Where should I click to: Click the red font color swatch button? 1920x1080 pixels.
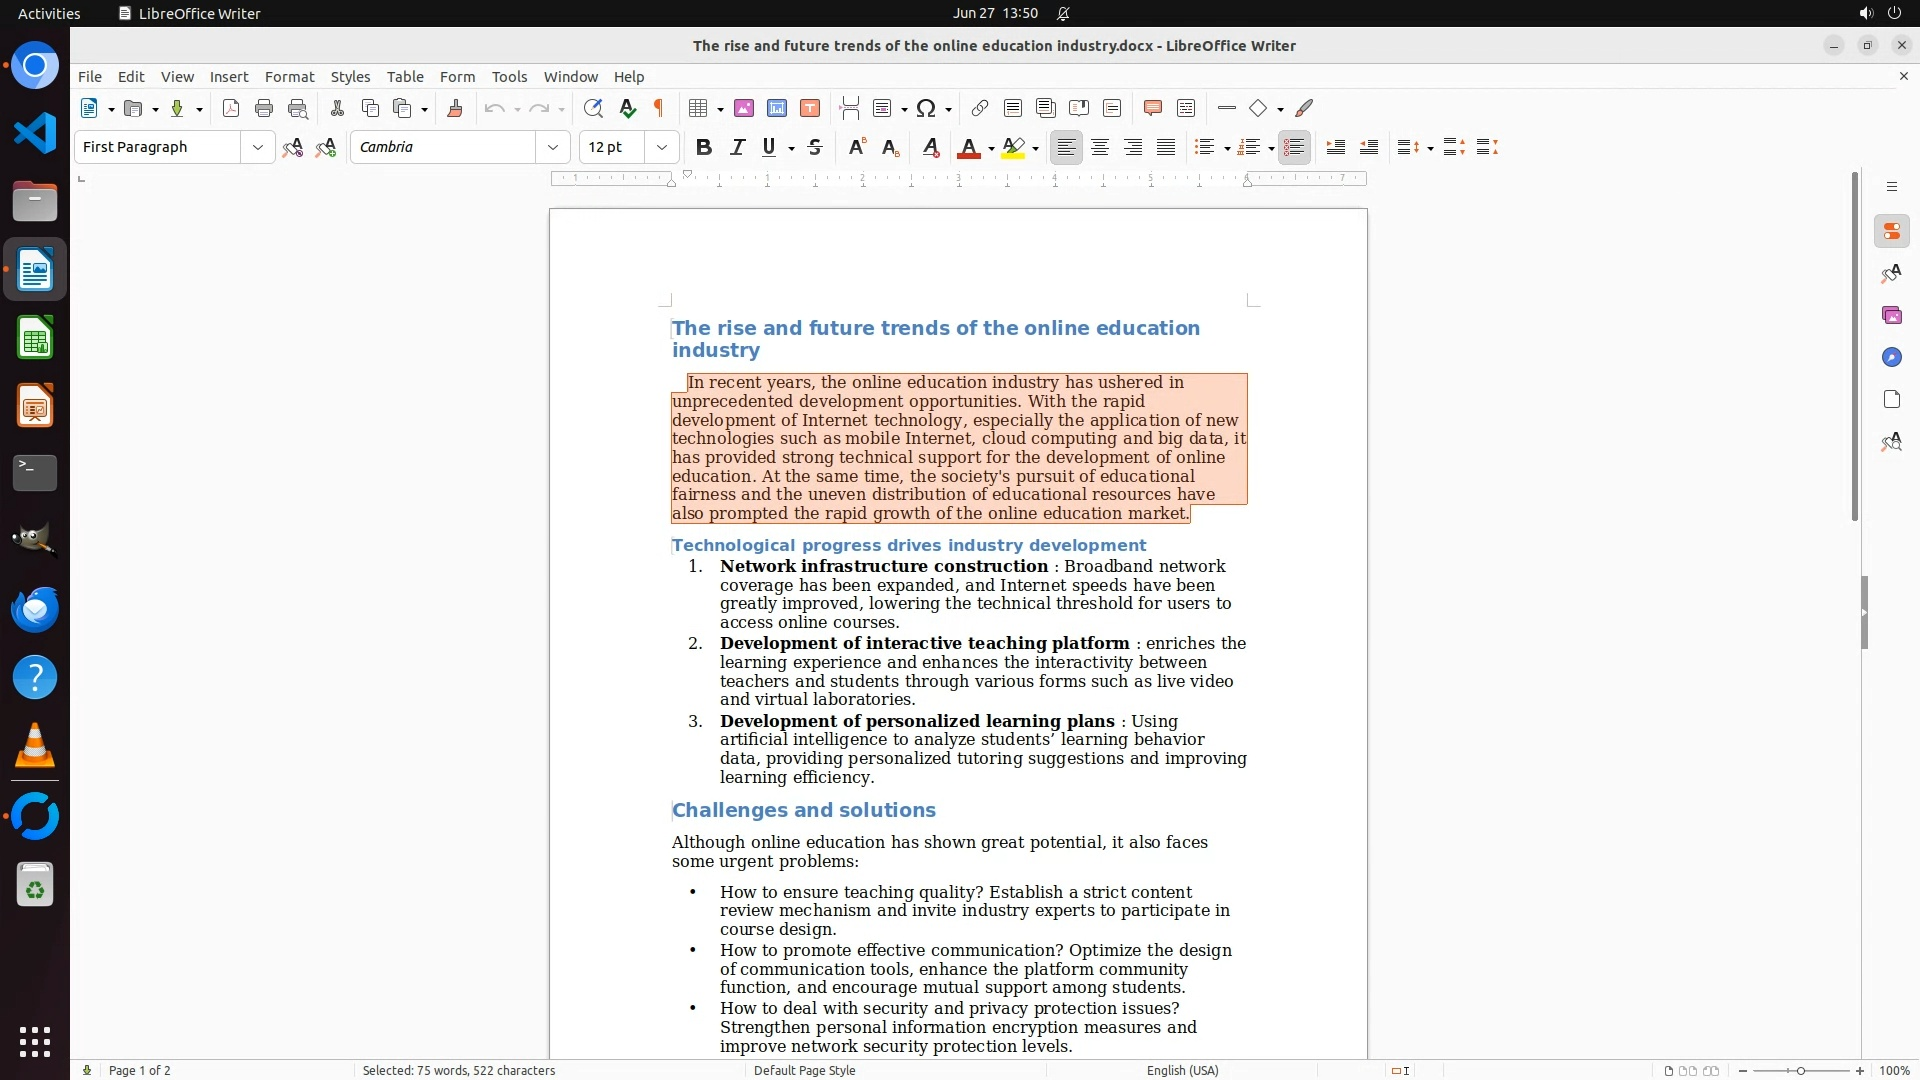tap(968, 147)
